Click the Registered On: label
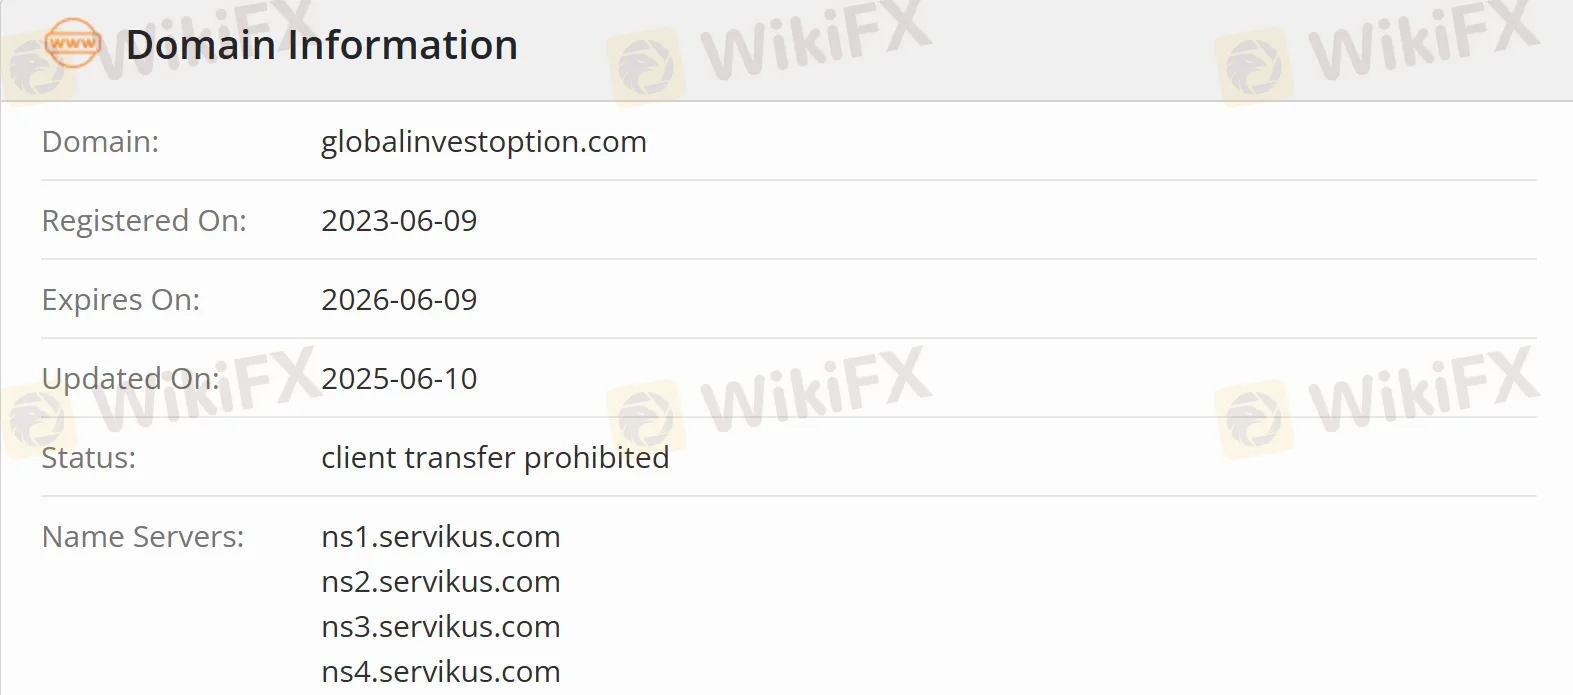This screenshot has width=1573, height=695. (x=144, y=221)
